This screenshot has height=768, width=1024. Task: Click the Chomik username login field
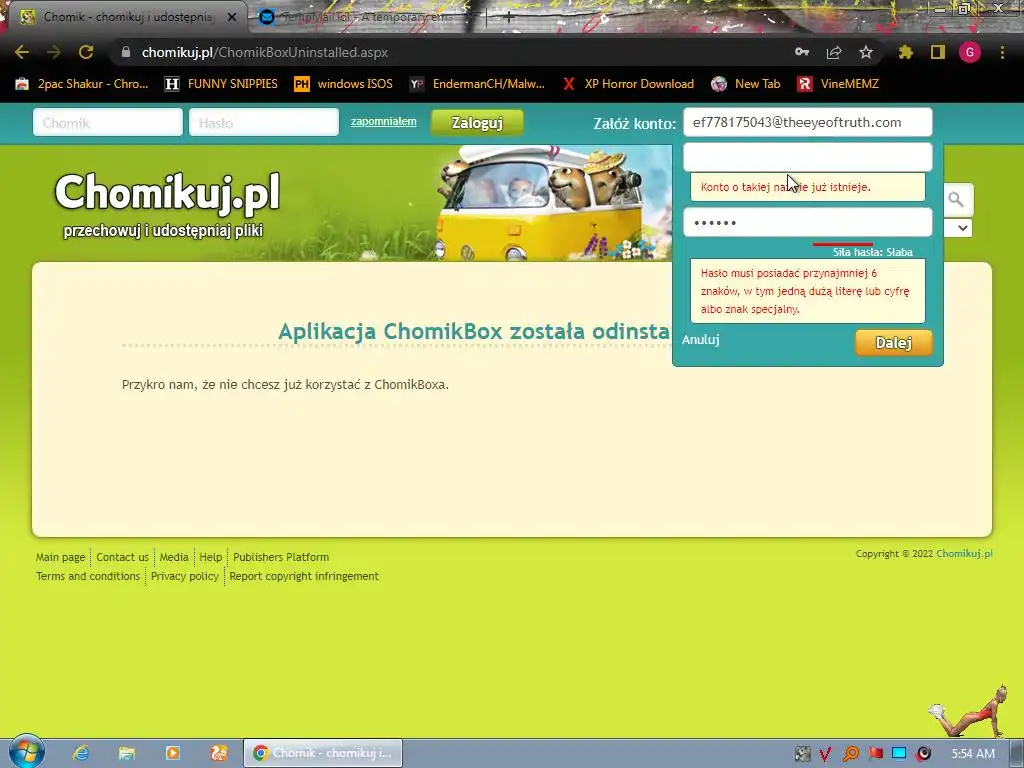108,123
